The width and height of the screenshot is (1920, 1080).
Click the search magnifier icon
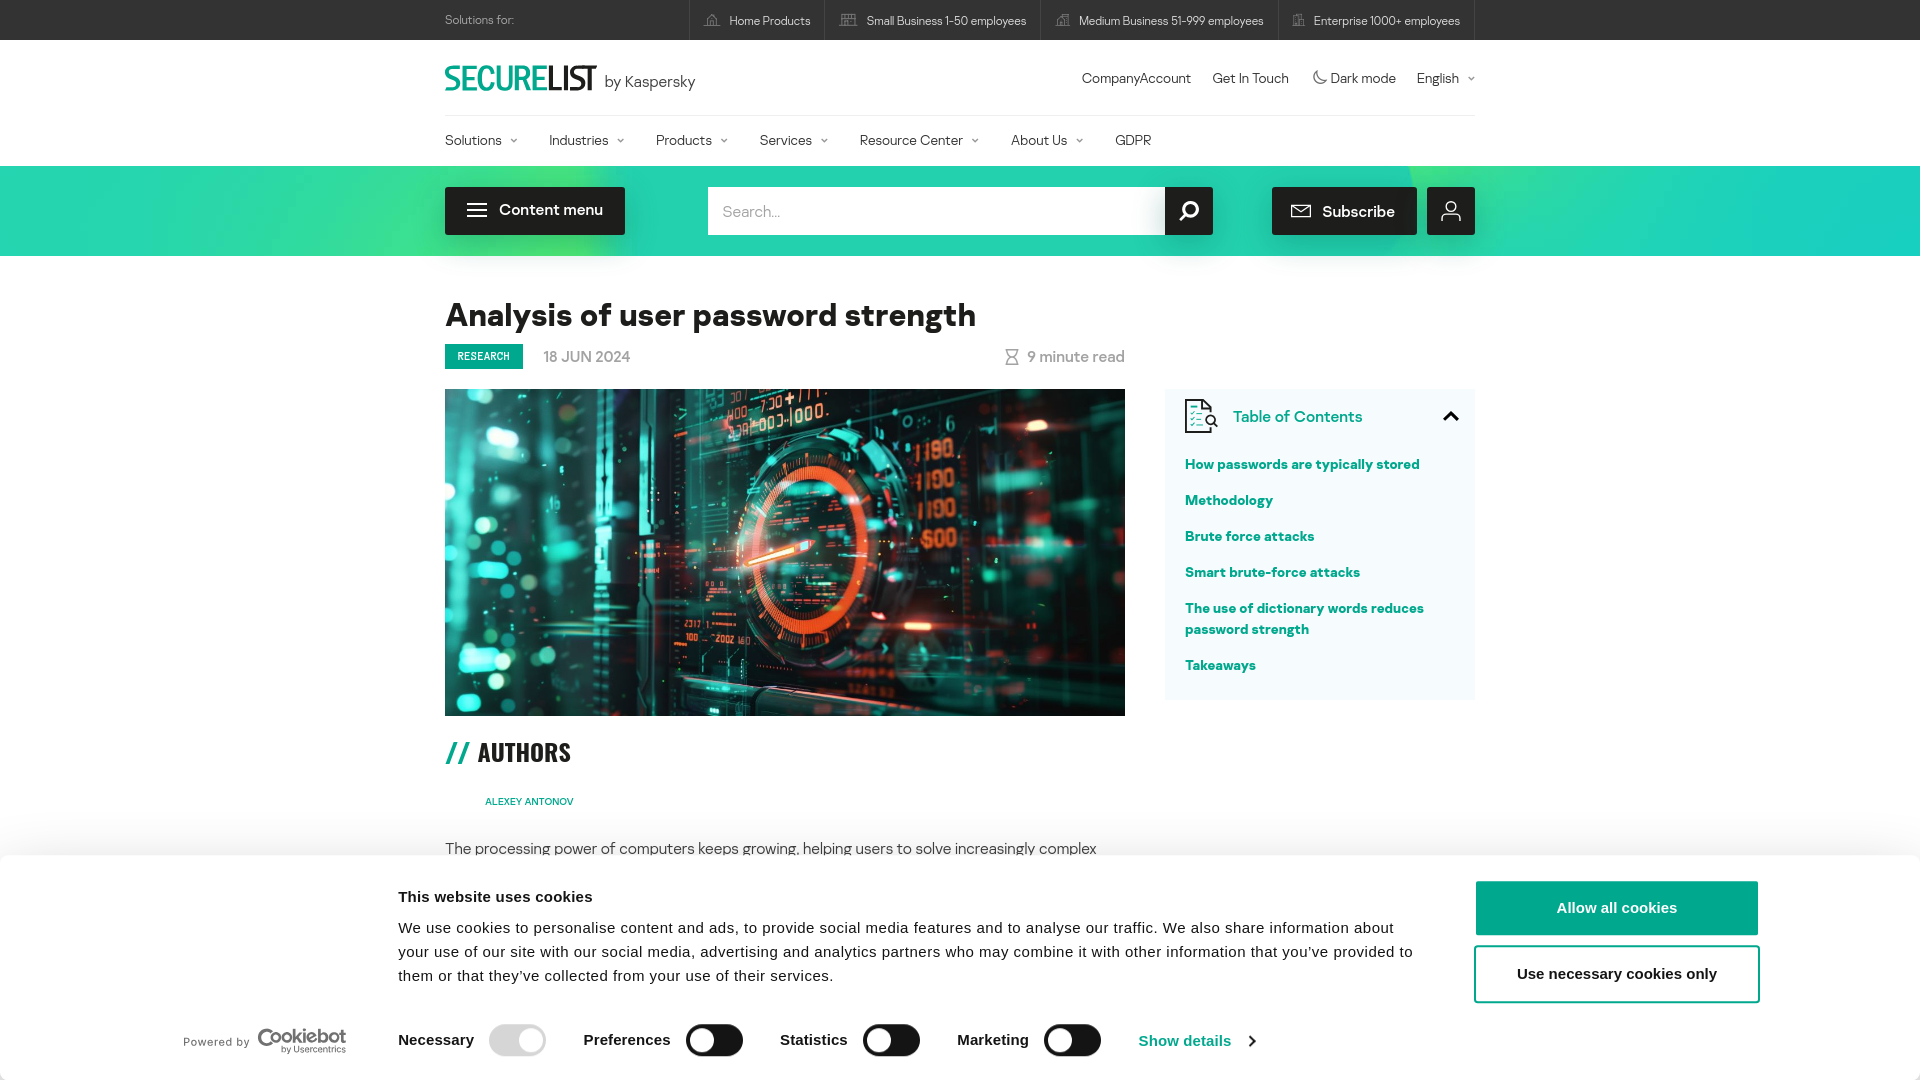pos(1187,211)
